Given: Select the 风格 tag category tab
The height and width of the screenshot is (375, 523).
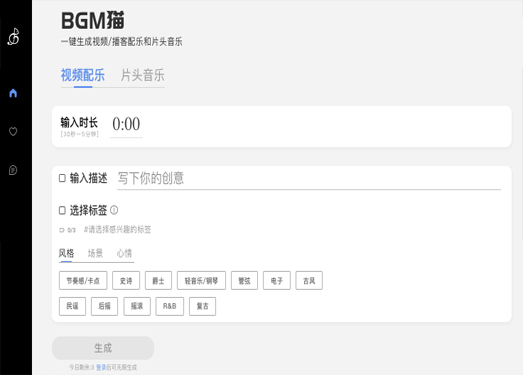Looking at the screenshot, I should pyautogui.click(x=66, y=253).
